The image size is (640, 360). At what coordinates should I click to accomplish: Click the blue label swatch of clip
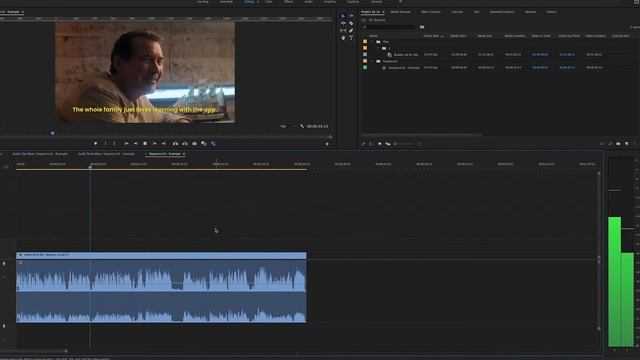(365, 54)
